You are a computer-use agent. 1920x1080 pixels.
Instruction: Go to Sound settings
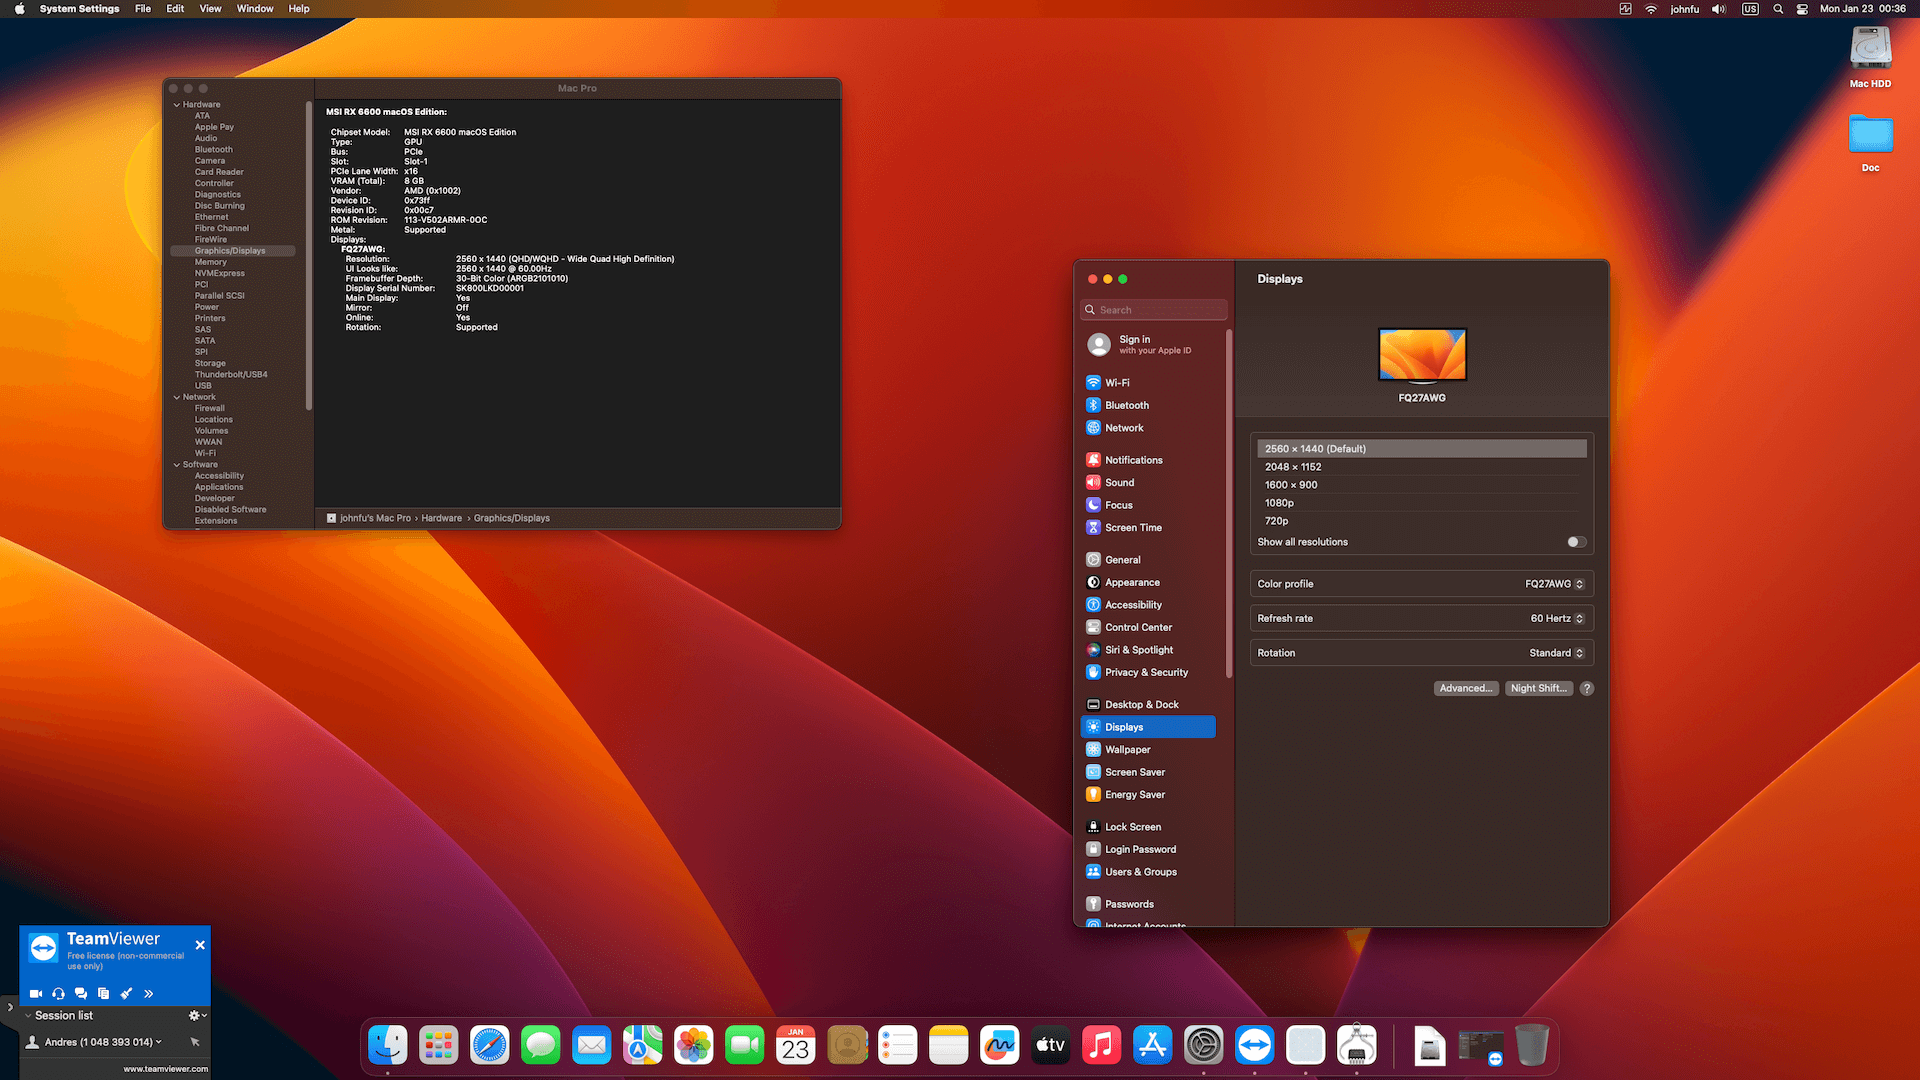(x=1148, y=483)
